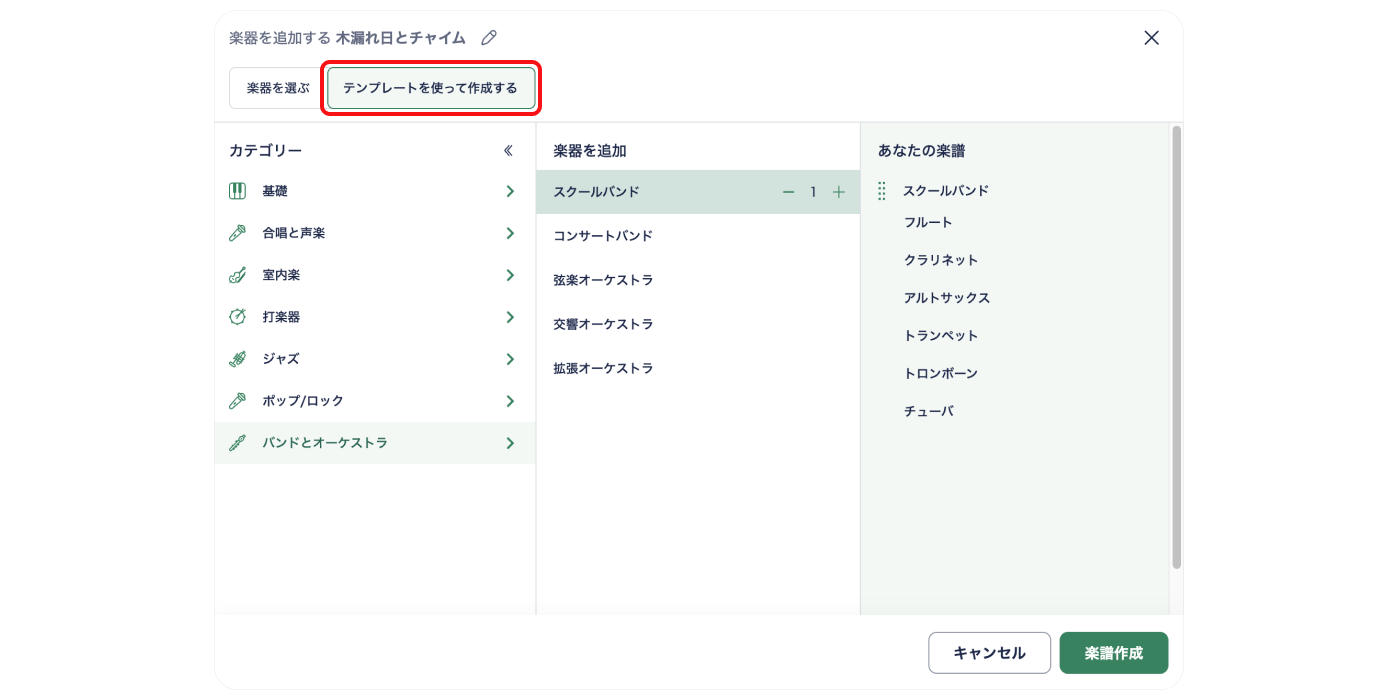Click the mic icon next to ポップ/ロック
Screen dimensions: 1400x700
237,401
